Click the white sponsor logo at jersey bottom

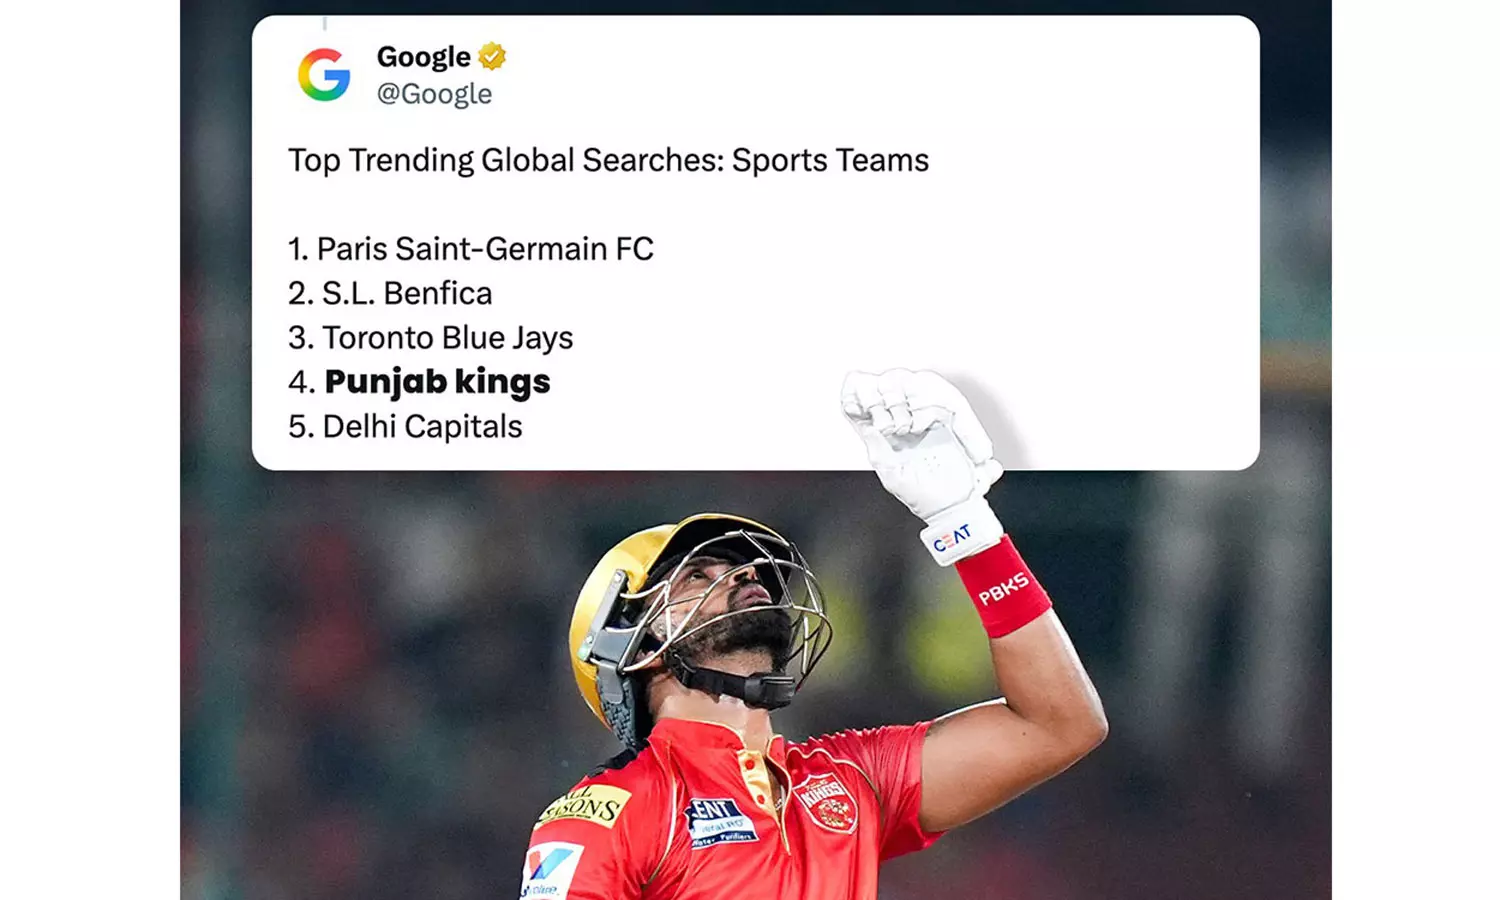[551, 868]
